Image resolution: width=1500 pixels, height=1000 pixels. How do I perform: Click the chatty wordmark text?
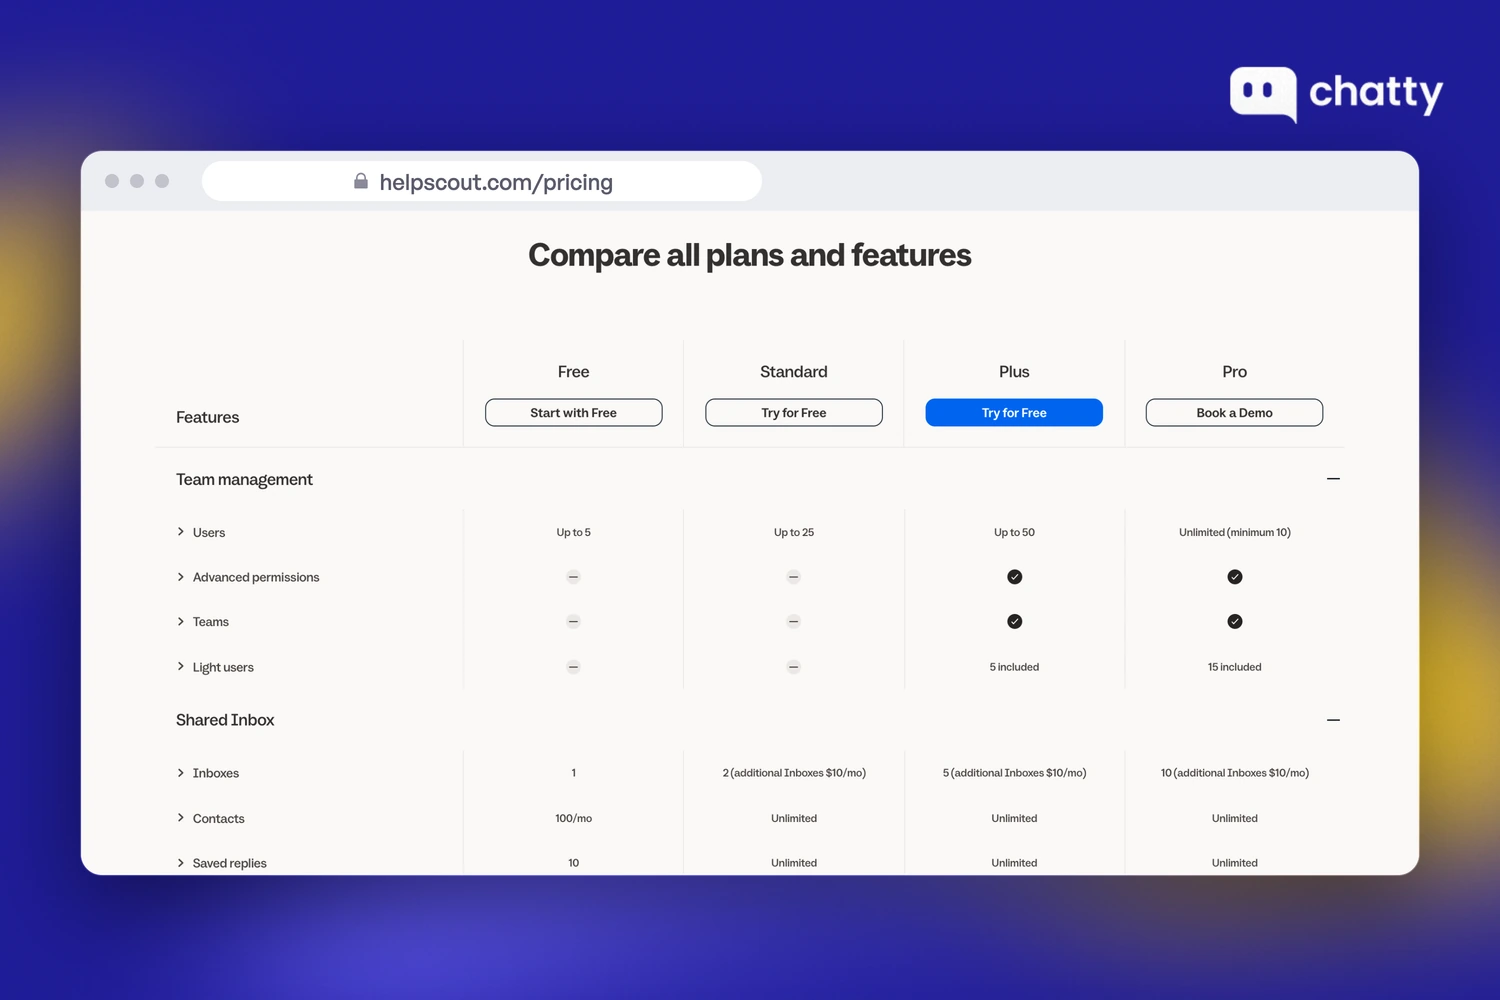pos(1376,94)
